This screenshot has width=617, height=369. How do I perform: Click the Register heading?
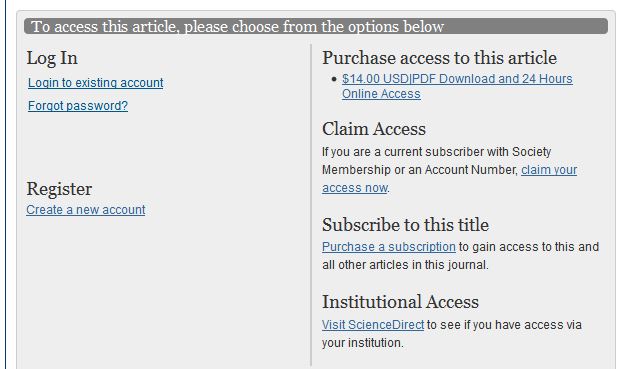[x=59, y=189]
